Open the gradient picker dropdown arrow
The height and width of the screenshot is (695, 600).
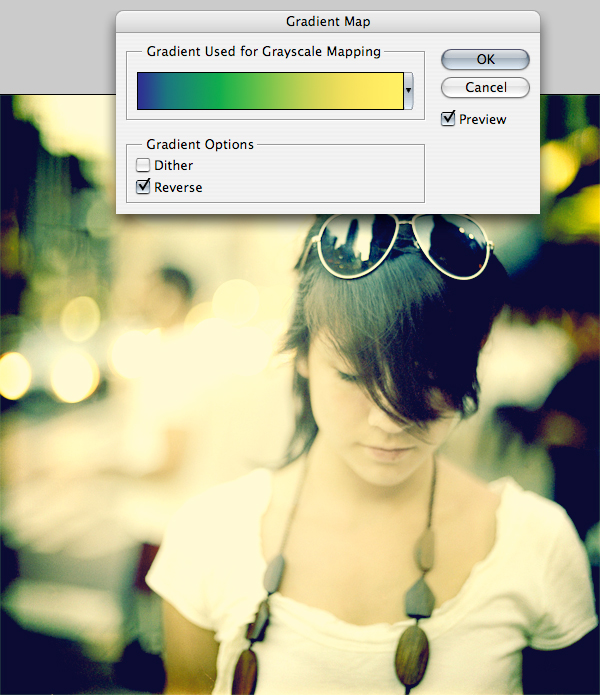[x=409, y=91]
